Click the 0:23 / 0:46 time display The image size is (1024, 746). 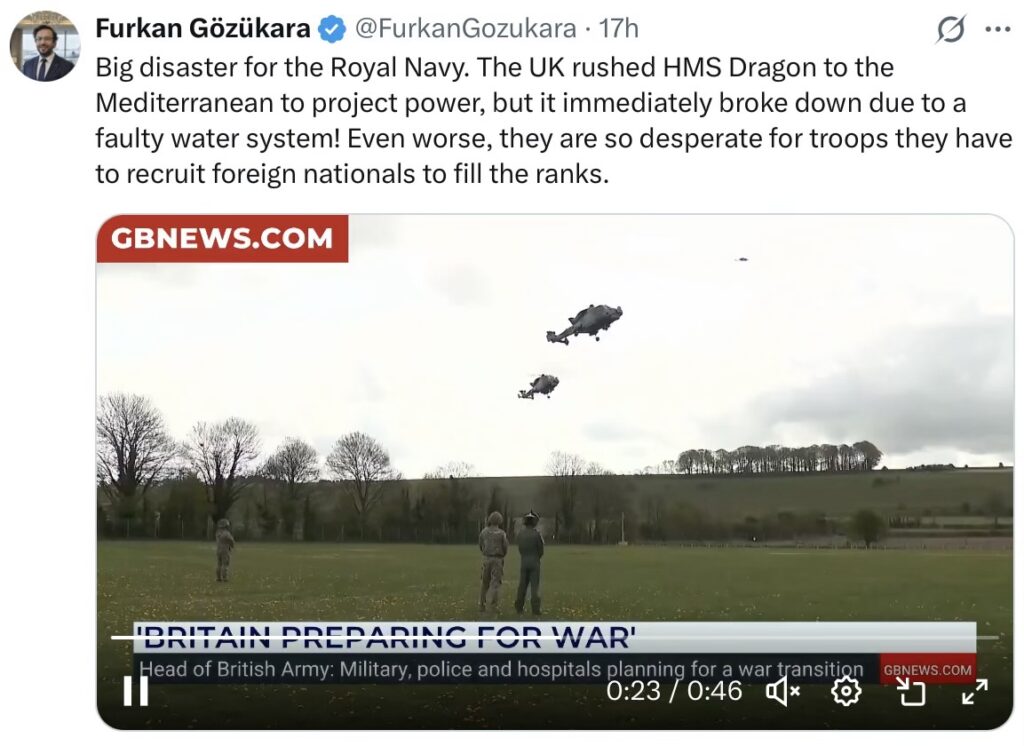[x=674, y=691]
